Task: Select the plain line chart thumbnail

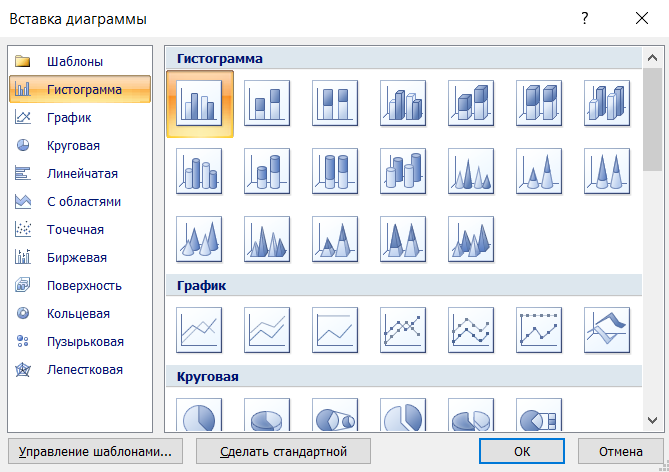Action: click(x=199, y=330)
